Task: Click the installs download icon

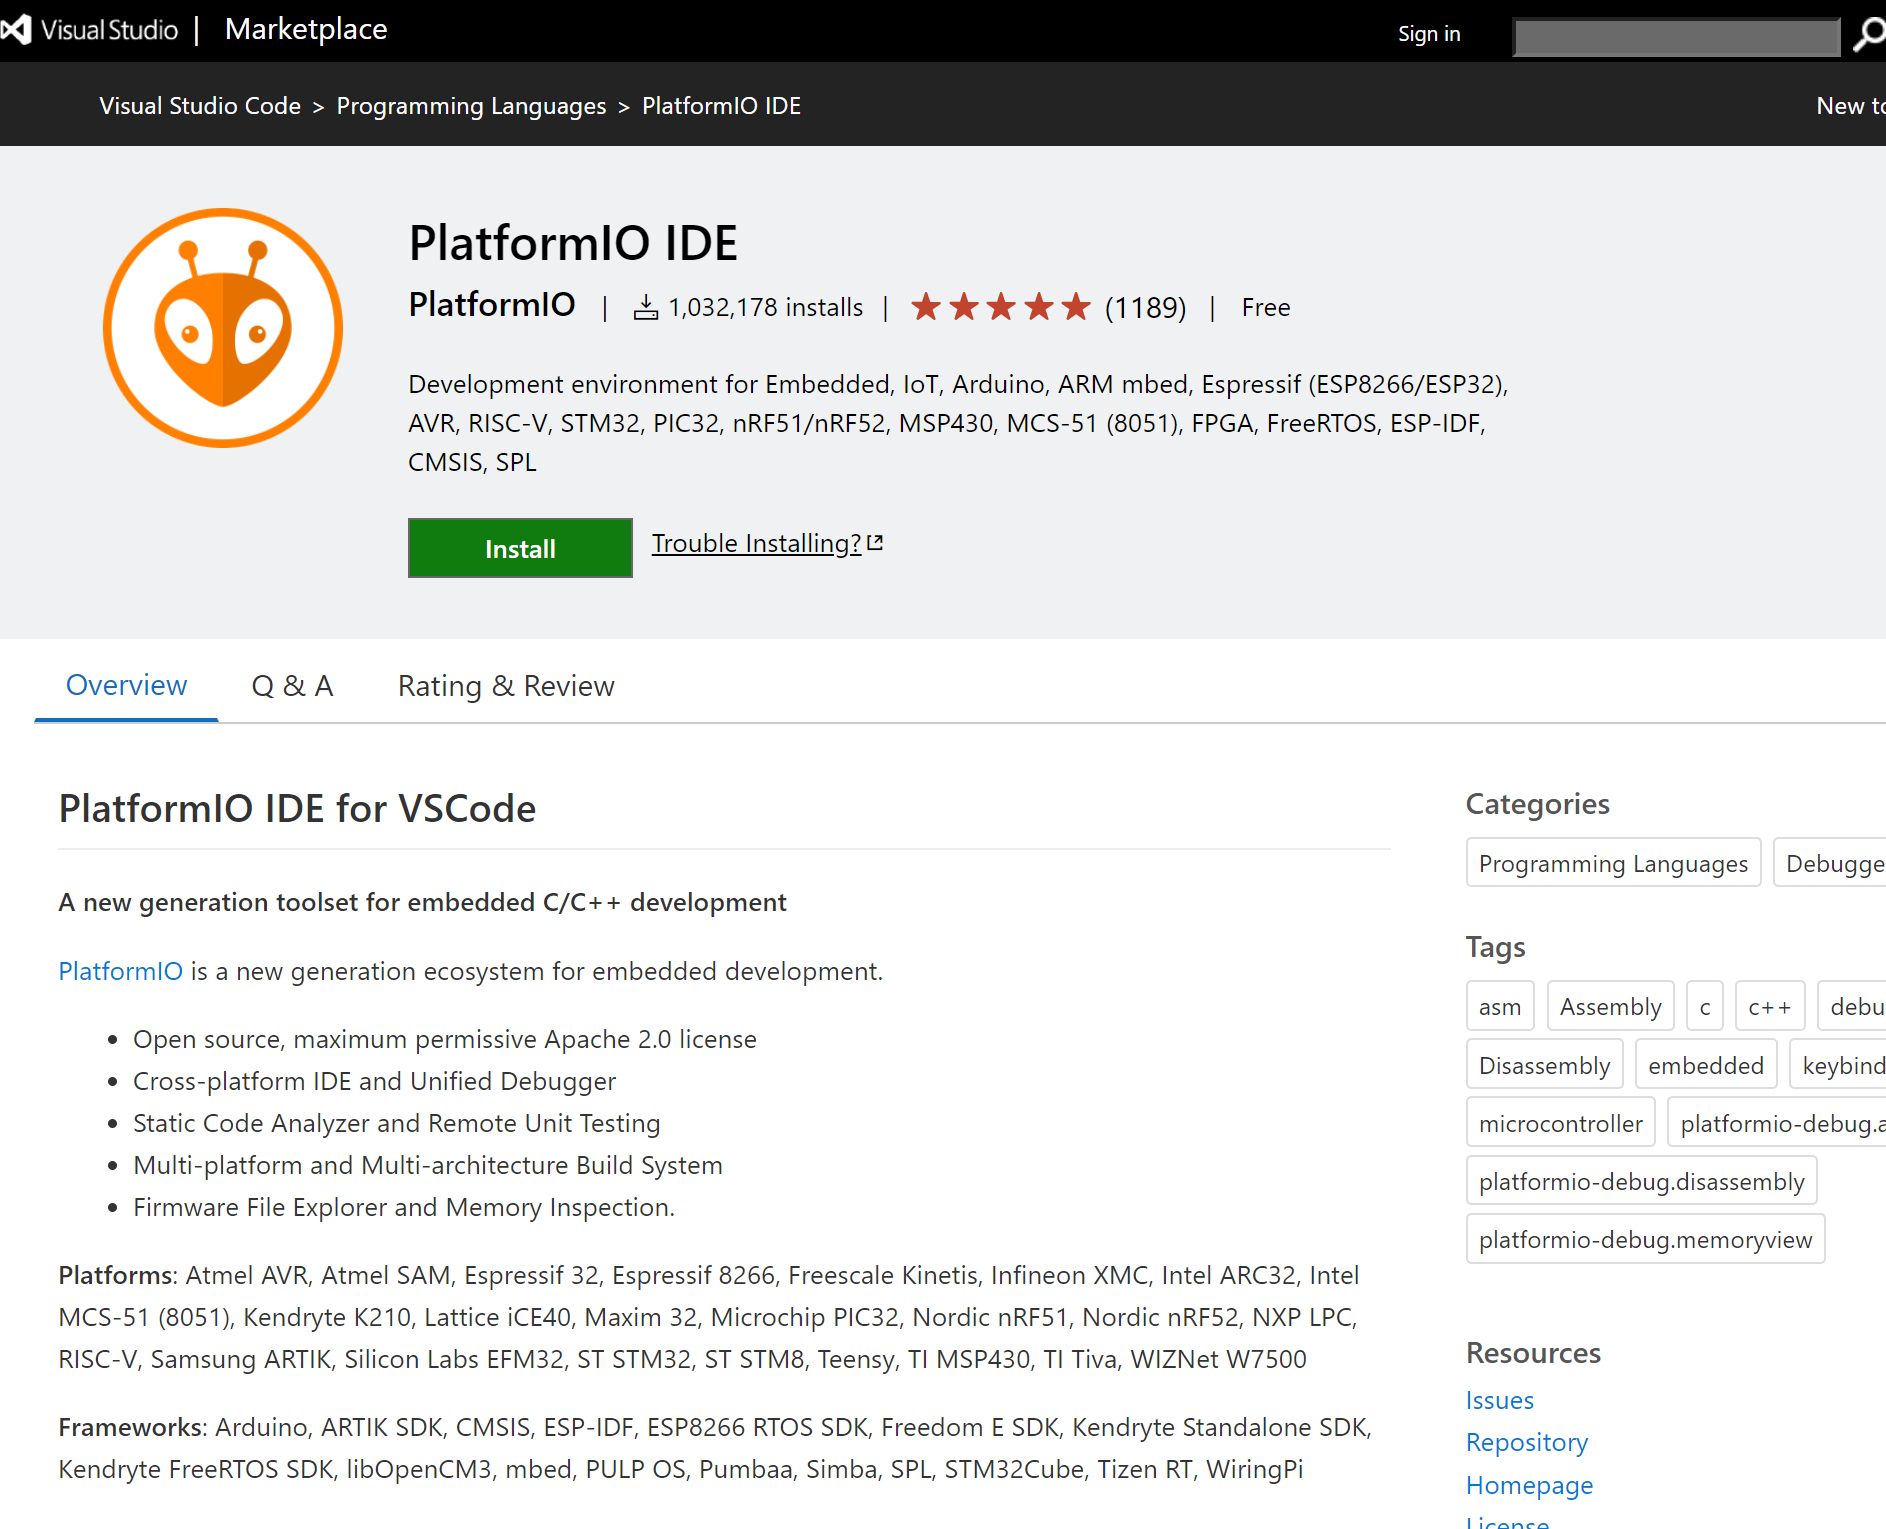Action: 646,307
